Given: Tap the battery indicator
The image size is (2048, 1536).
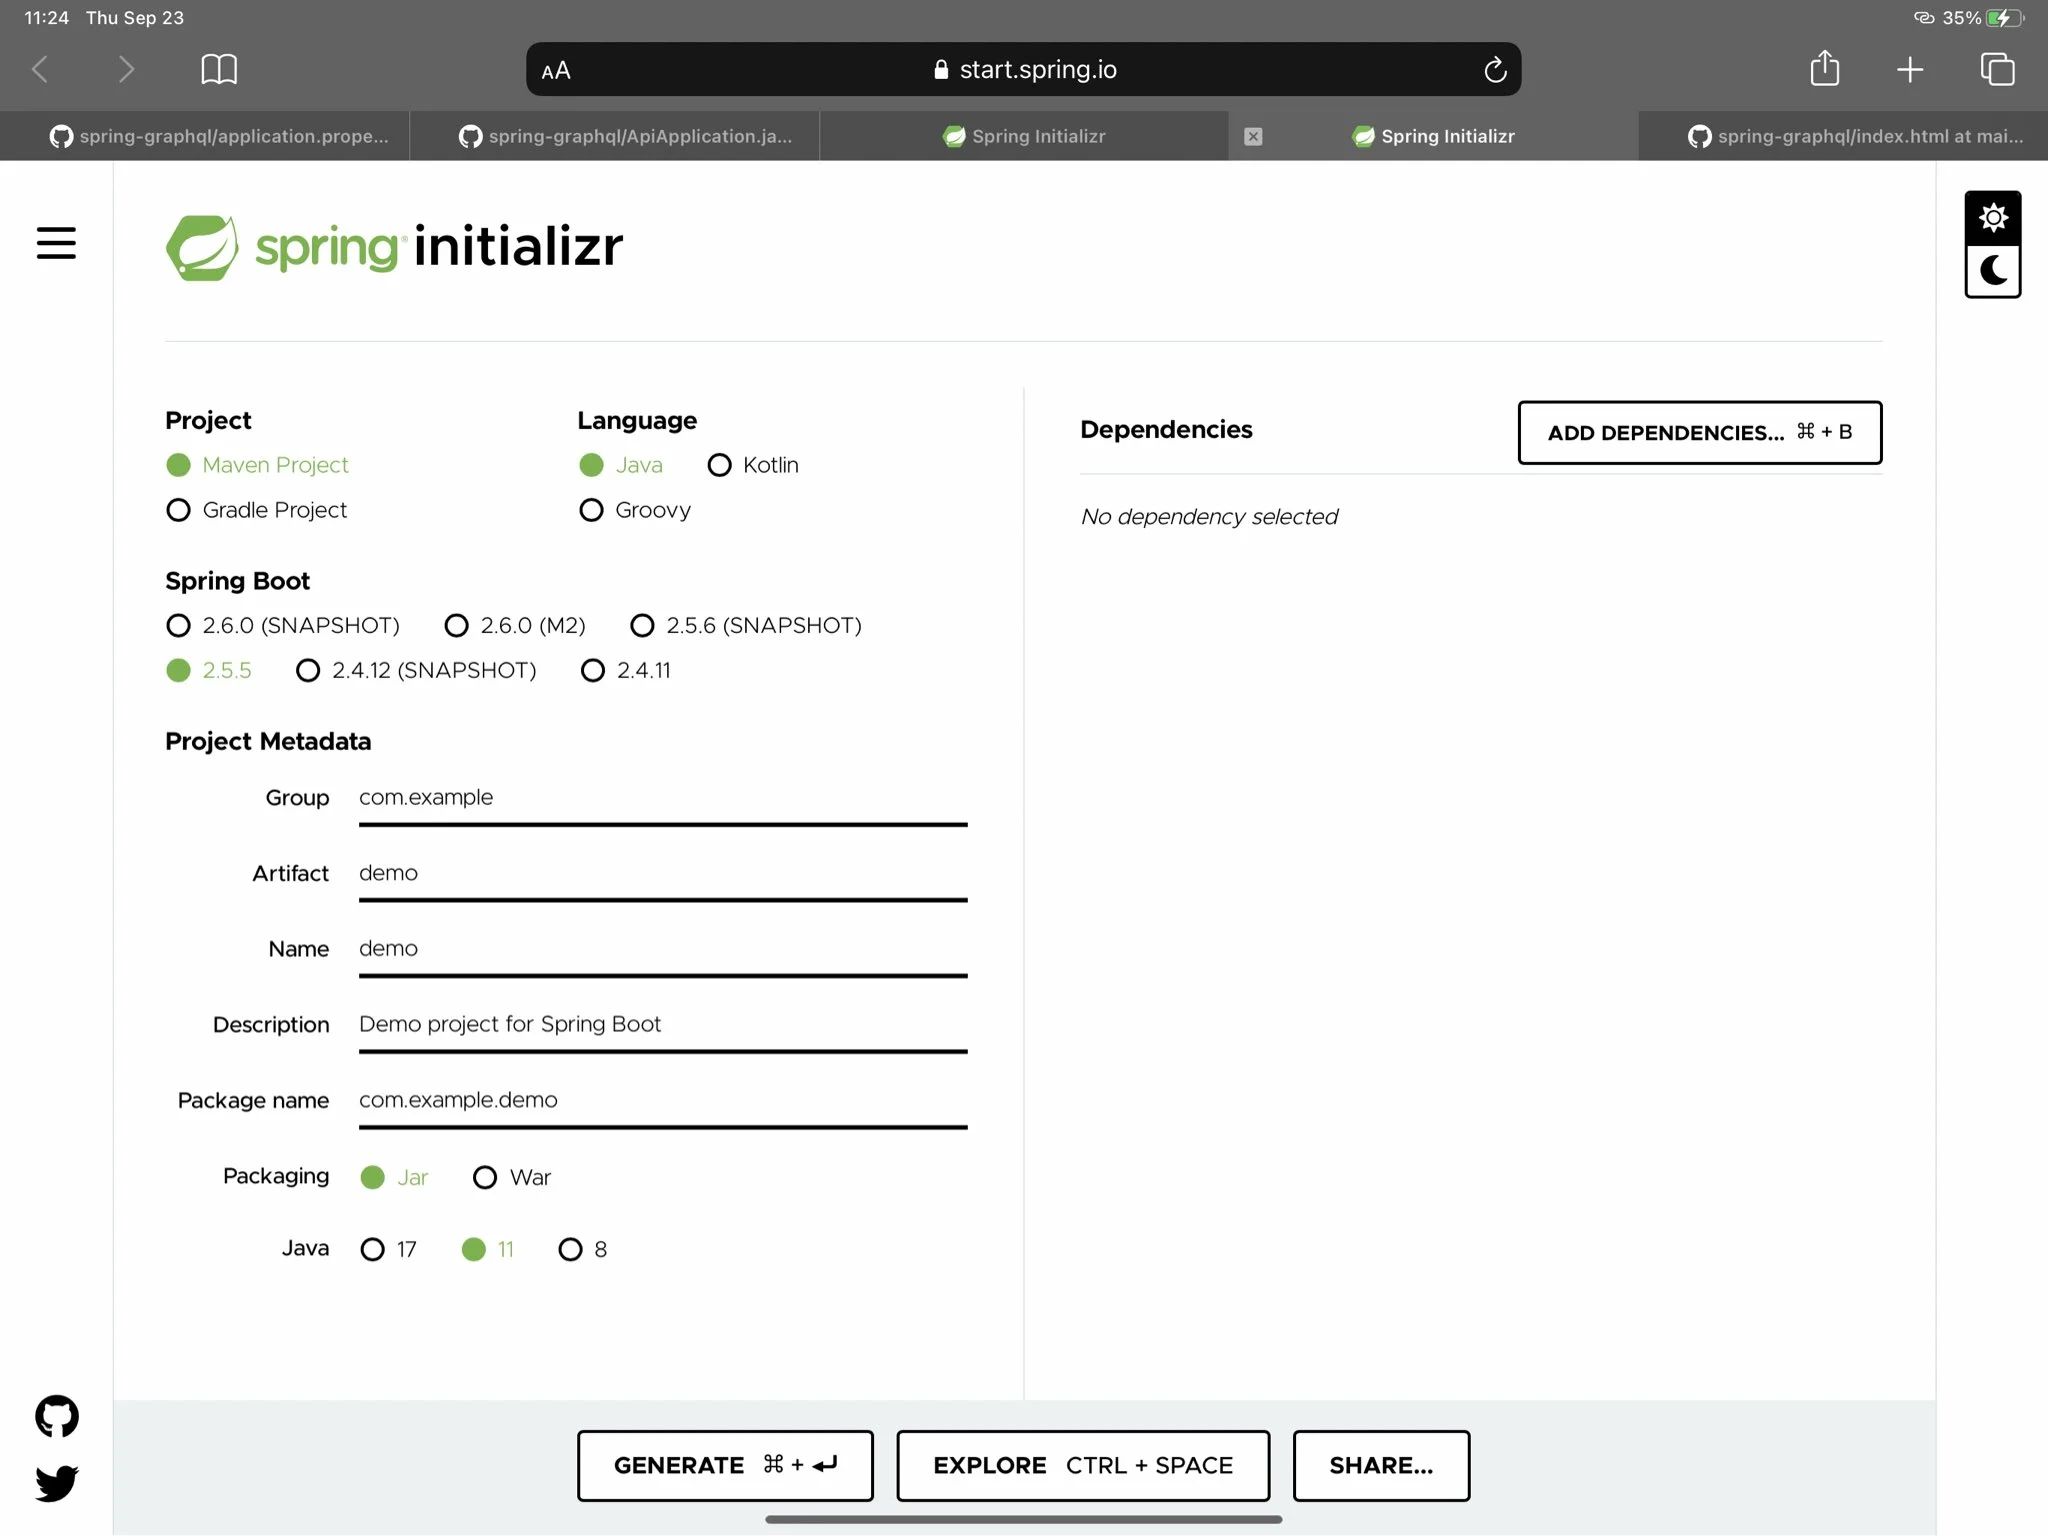Looking at the screenshot, I should point(2004,18).
